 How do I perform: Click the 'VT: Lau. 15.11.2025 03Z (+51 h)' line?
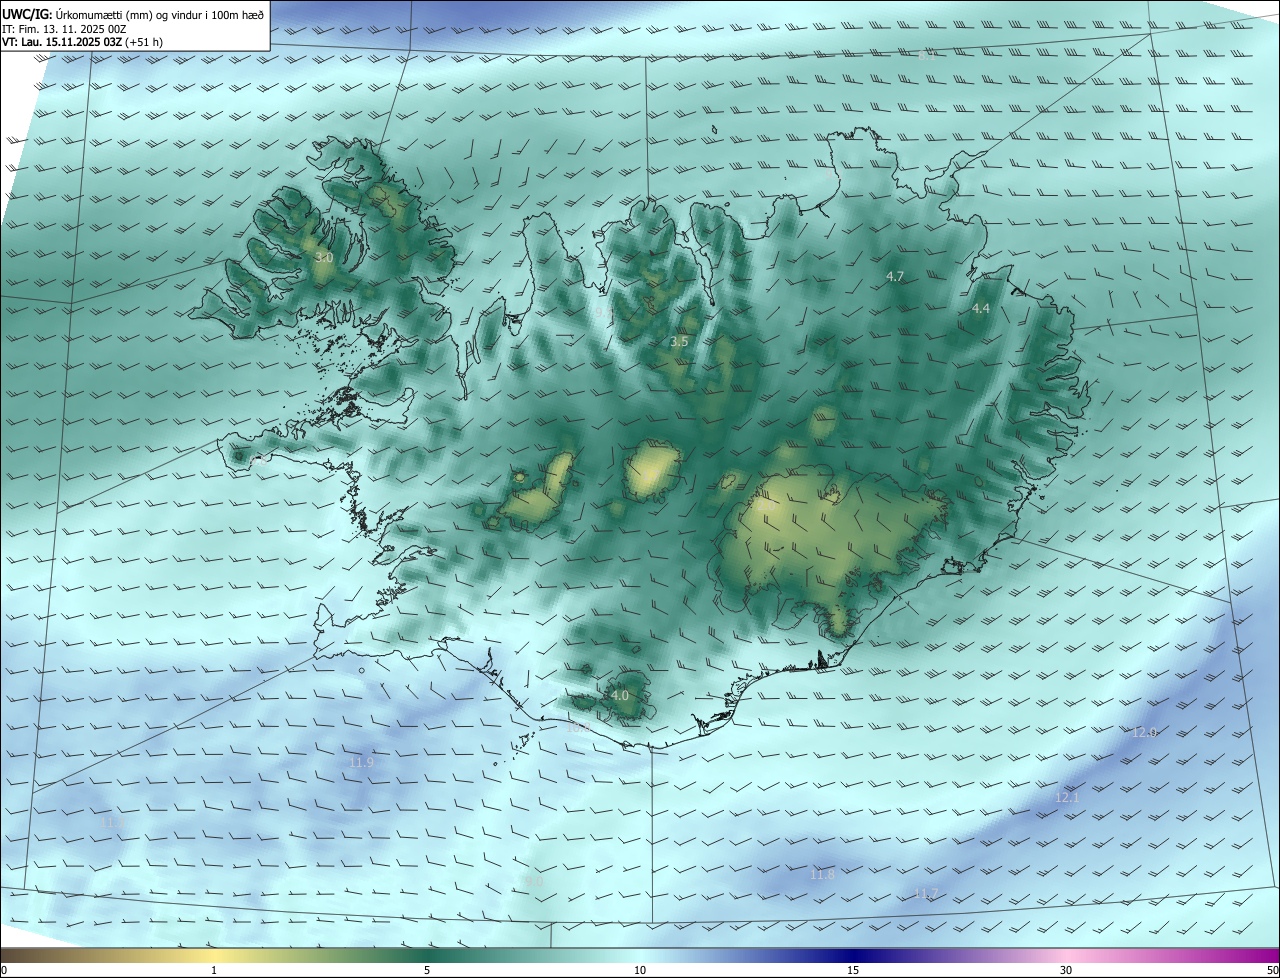coord(83,42)
